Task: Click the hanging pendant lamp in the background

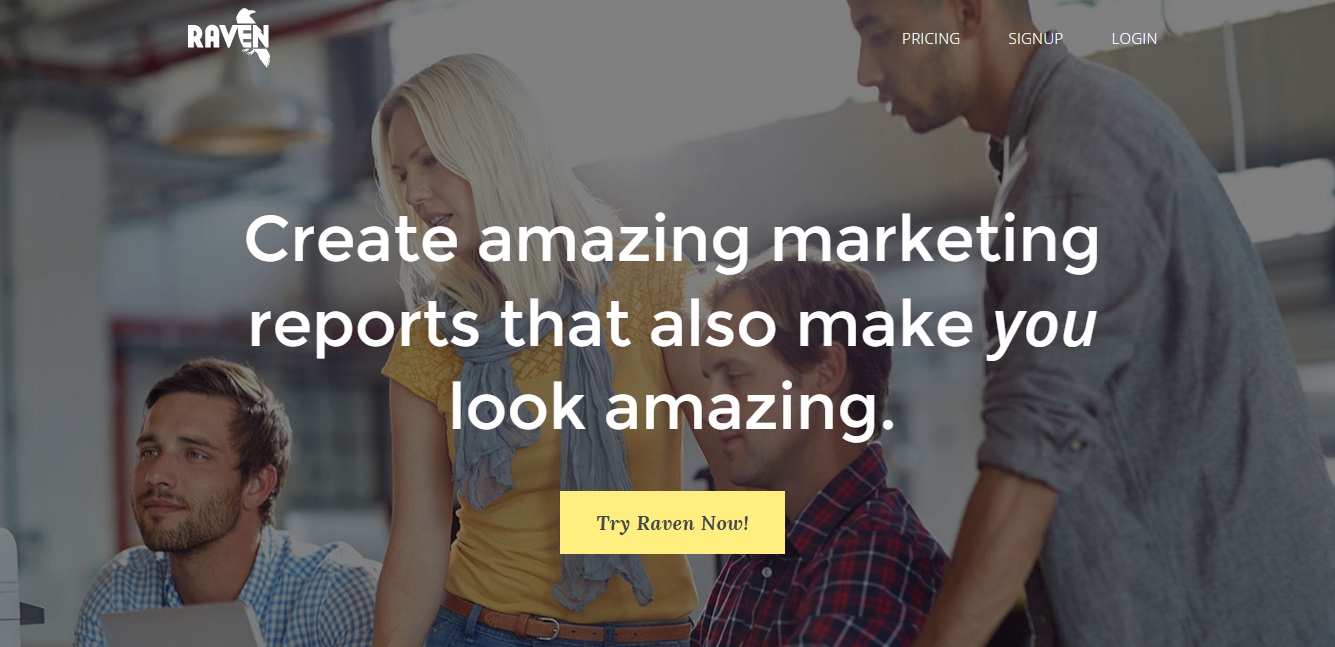Action: point(246,120)
